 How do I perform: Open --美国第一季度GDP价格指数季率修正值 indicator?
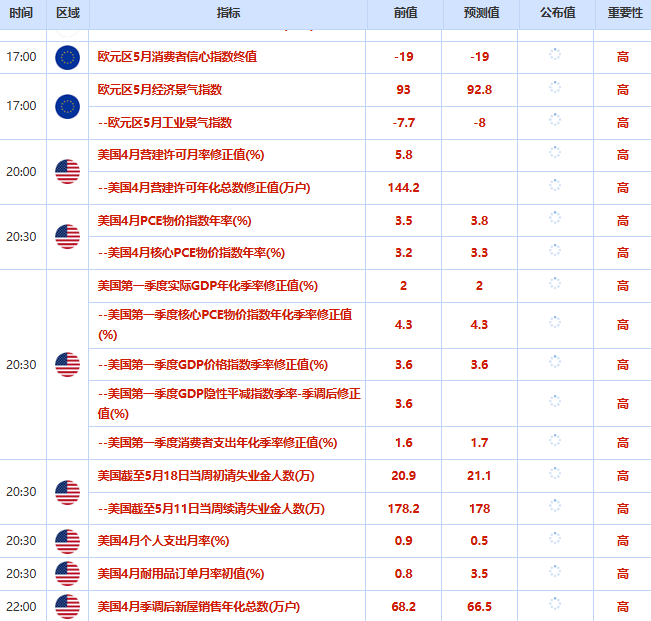point(213,365)
